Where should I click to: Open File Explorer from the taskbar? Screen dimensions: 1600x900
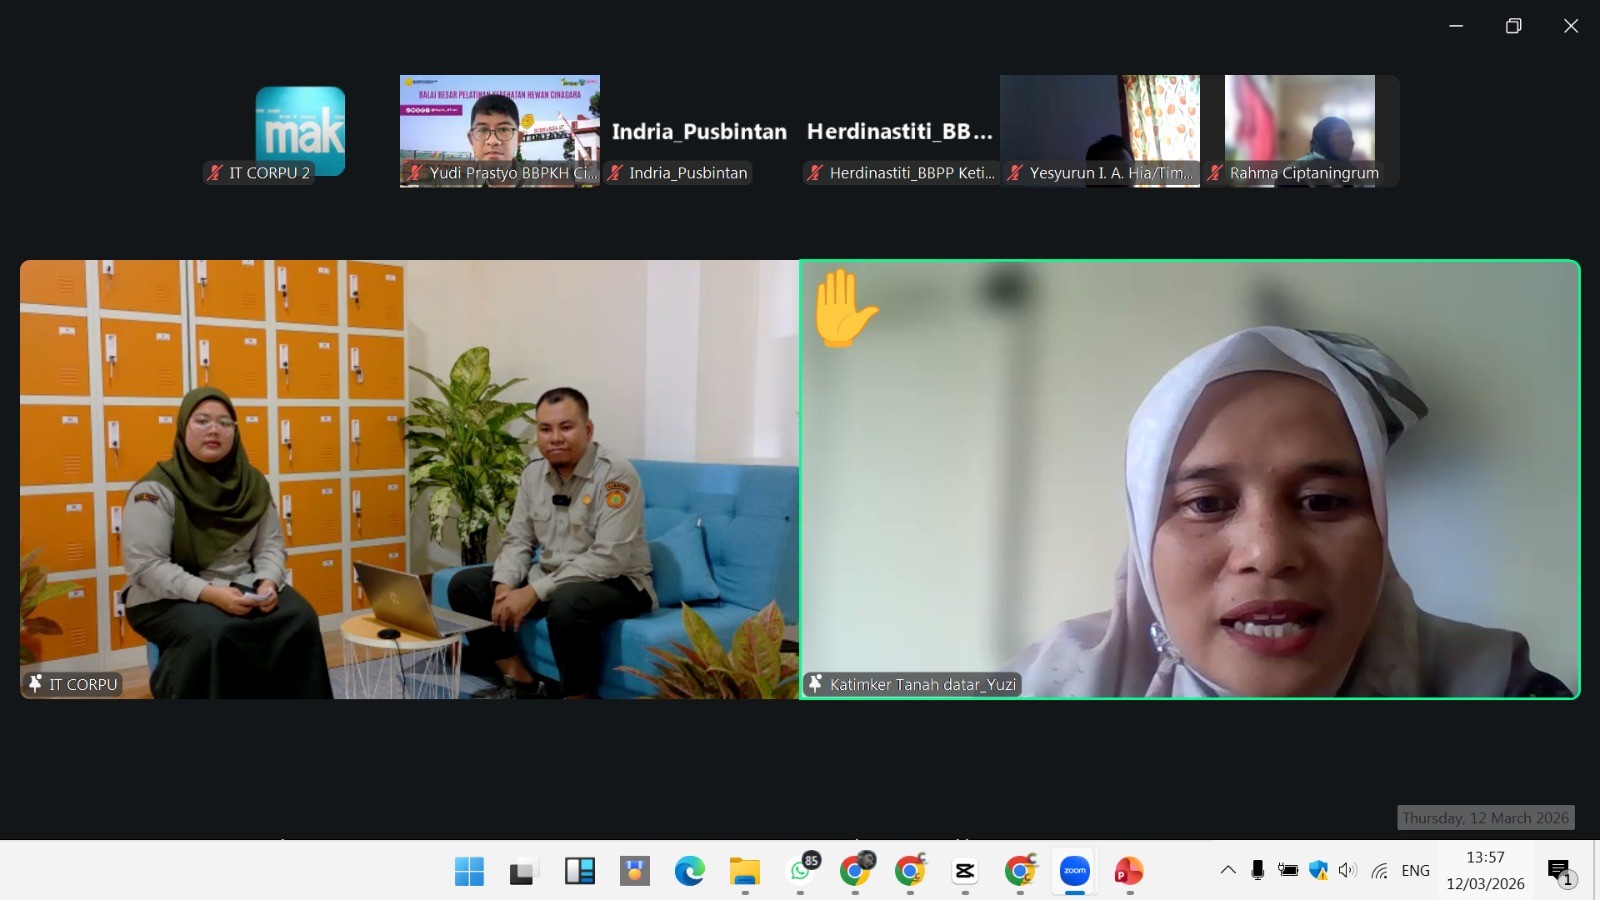tap(744, 871)
